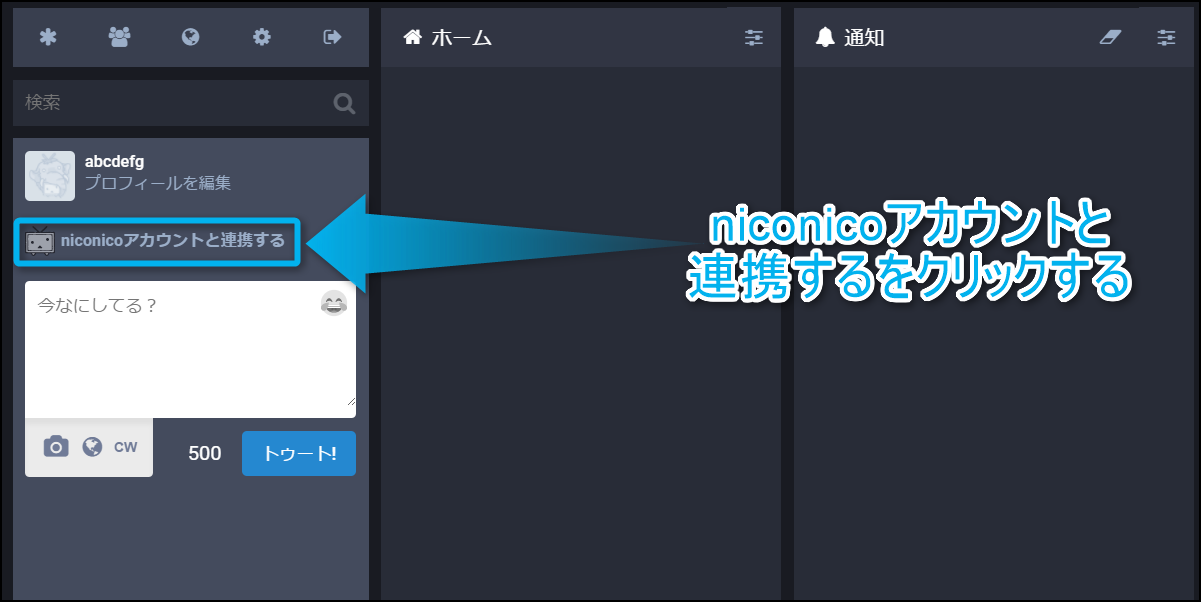Open post privacy dropdown globe icon
The image size is (1201, 602).
92,447
